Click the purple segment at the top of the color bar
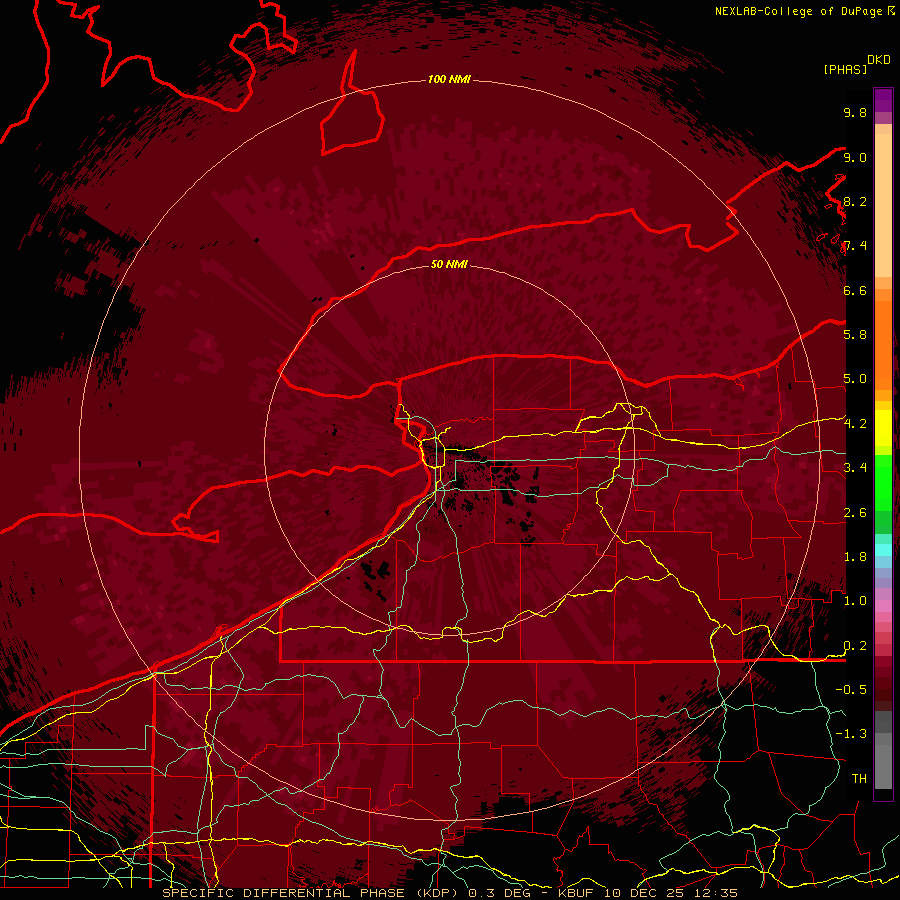 [883, 100]
